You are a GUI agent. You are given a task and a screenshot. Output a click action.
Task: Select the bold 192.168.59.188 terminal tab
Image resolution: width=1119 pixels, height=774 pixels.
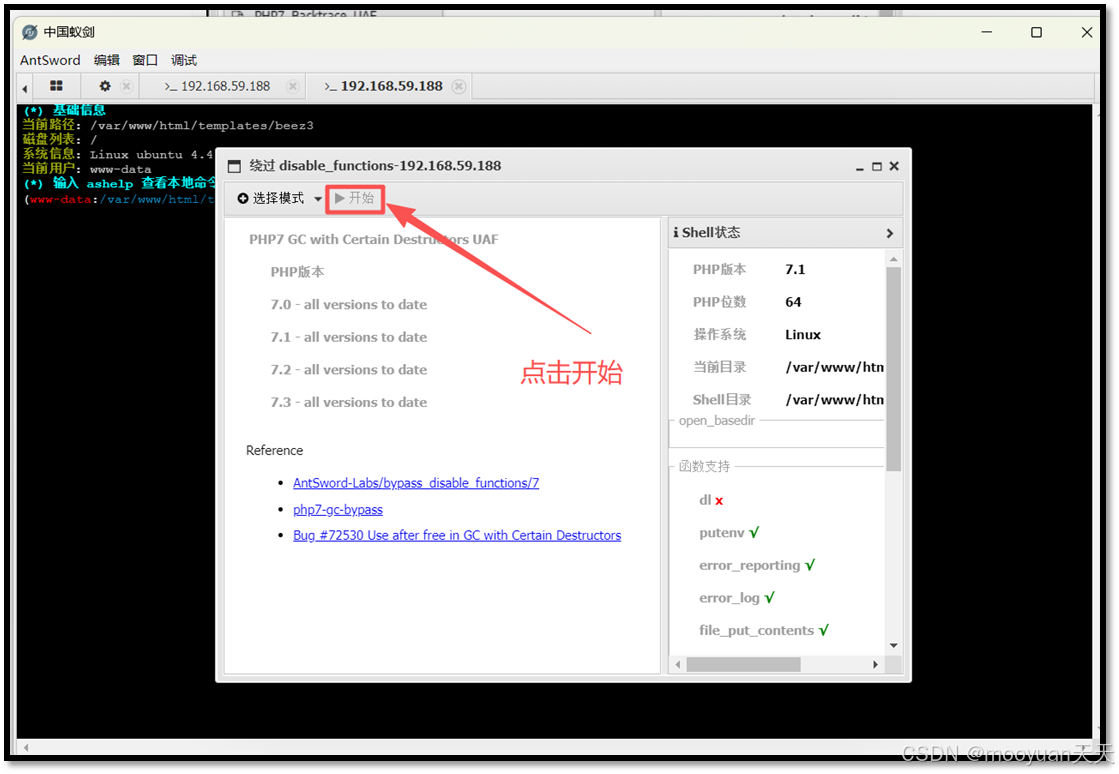[383, 86]
